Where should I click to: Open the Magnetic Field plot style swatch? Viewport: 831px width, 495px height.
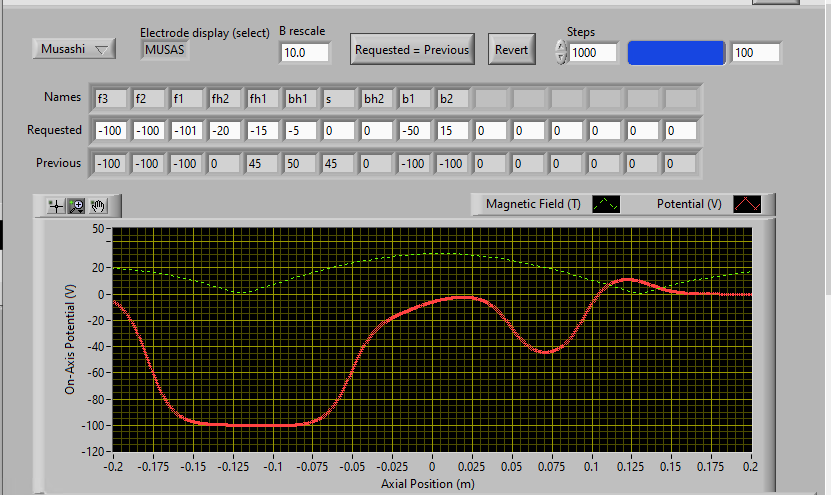click(606, 204)
